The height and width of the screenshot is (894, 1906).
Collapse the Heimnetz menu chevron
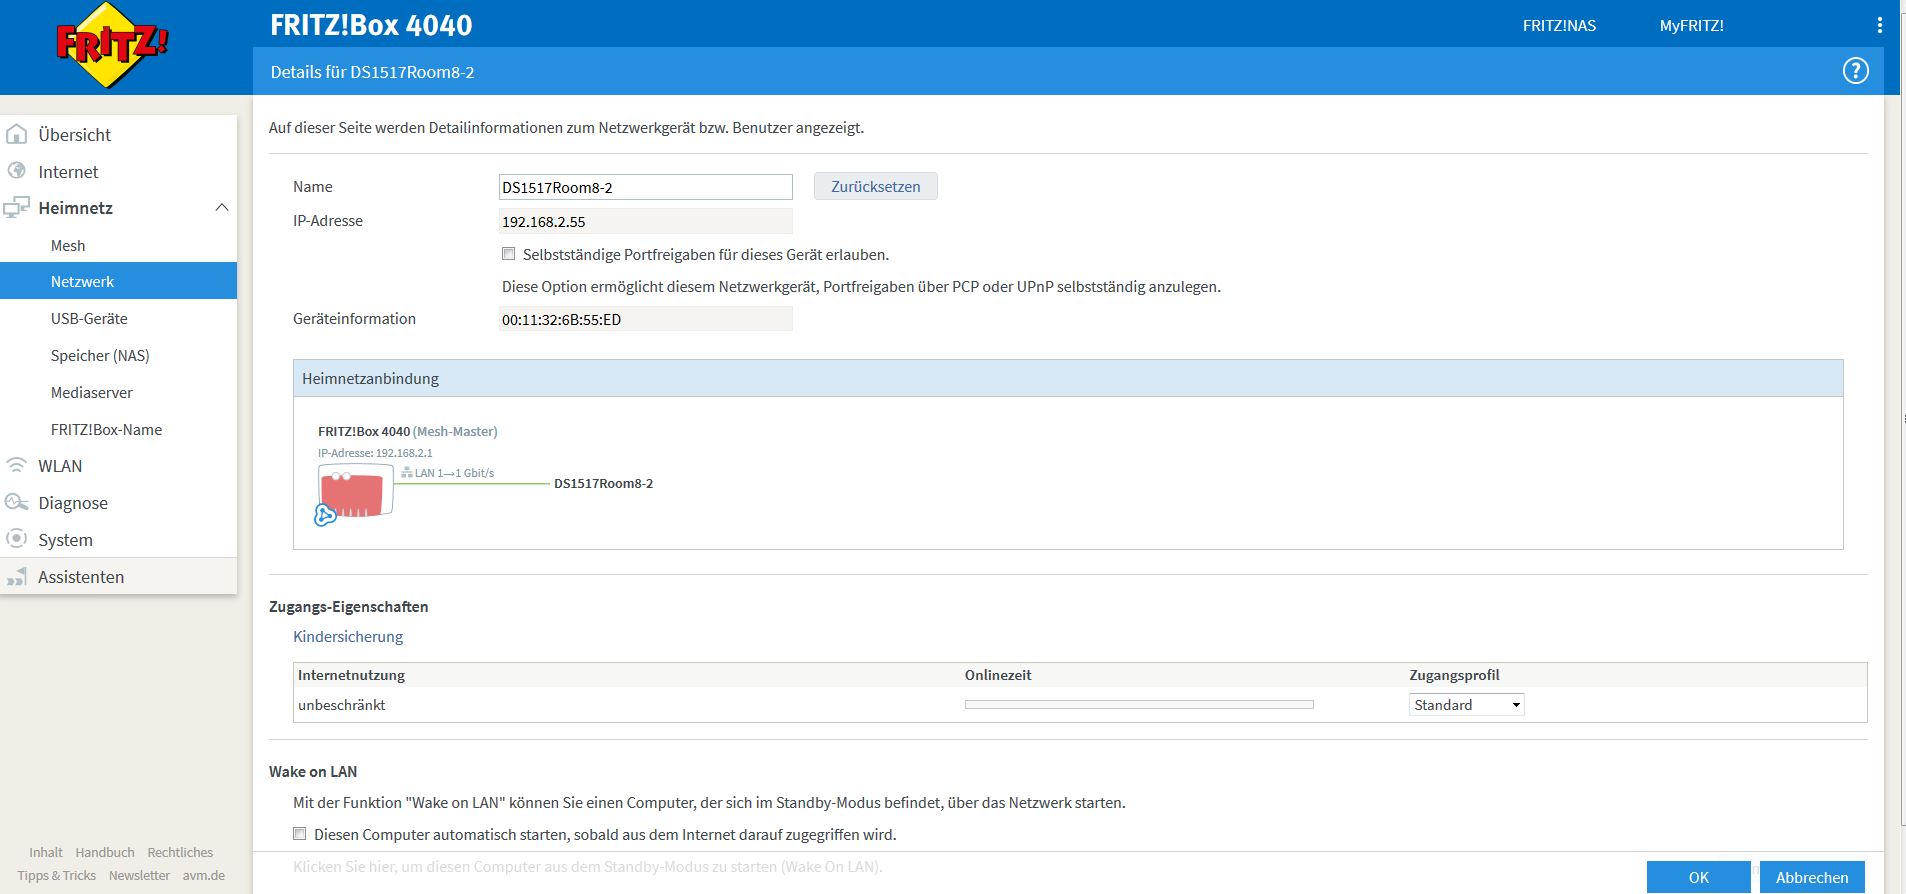click(x=222, y=208)
